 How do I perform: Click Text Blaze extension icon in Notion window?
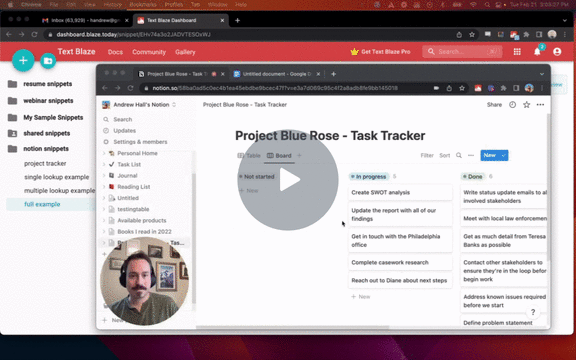[478, 88]
